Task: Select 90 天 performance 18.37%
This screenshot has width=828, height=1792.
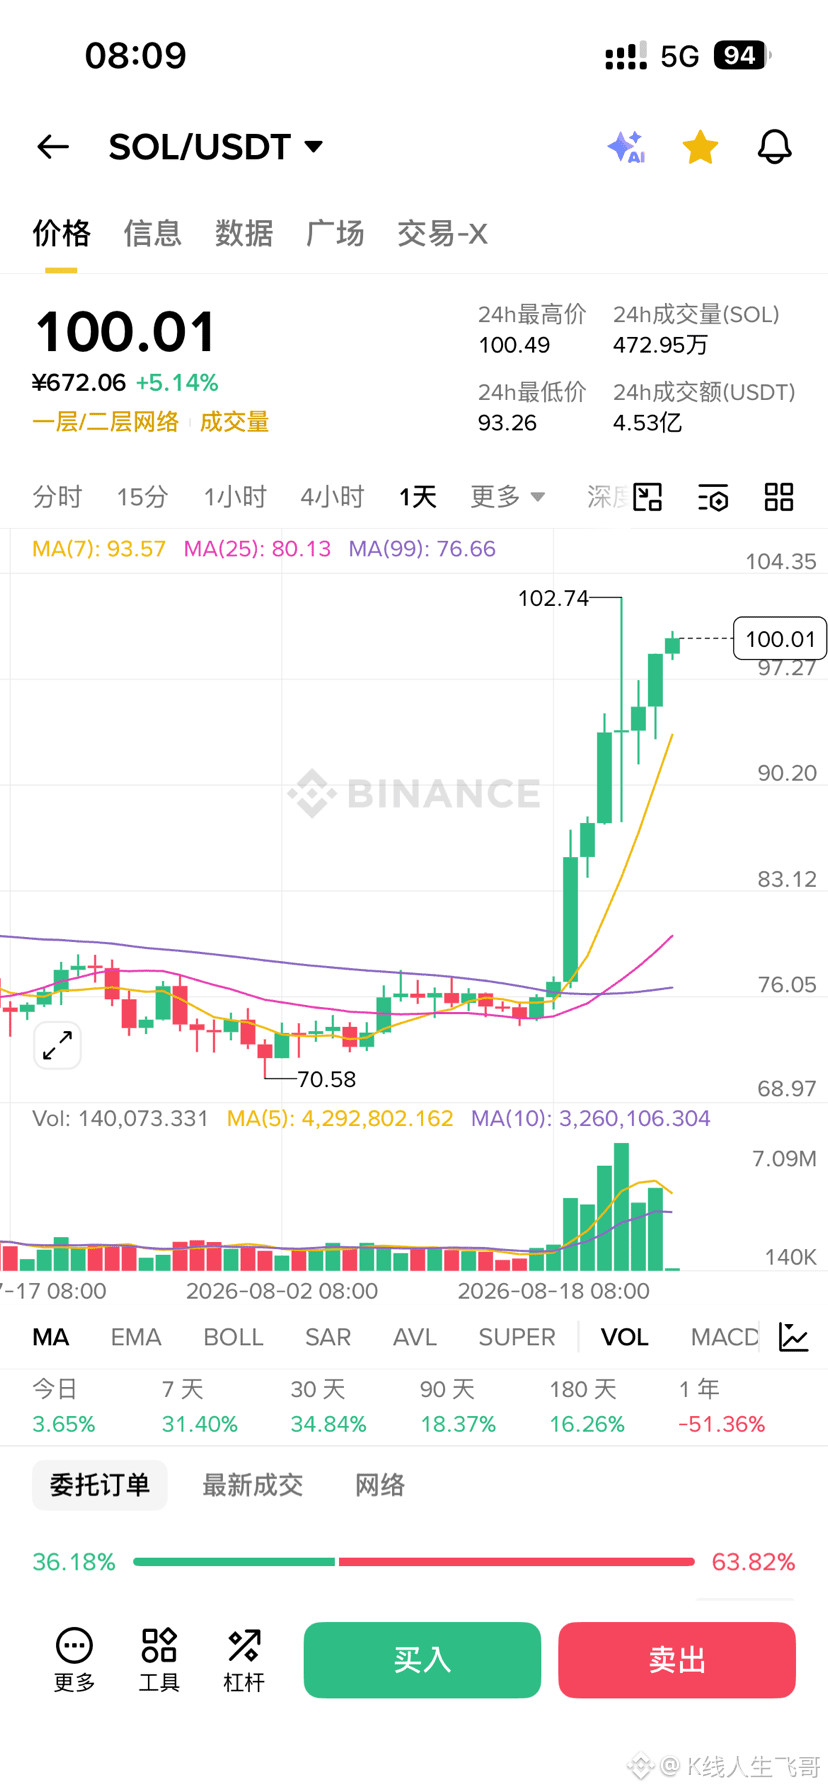Action: (458, 1407)
